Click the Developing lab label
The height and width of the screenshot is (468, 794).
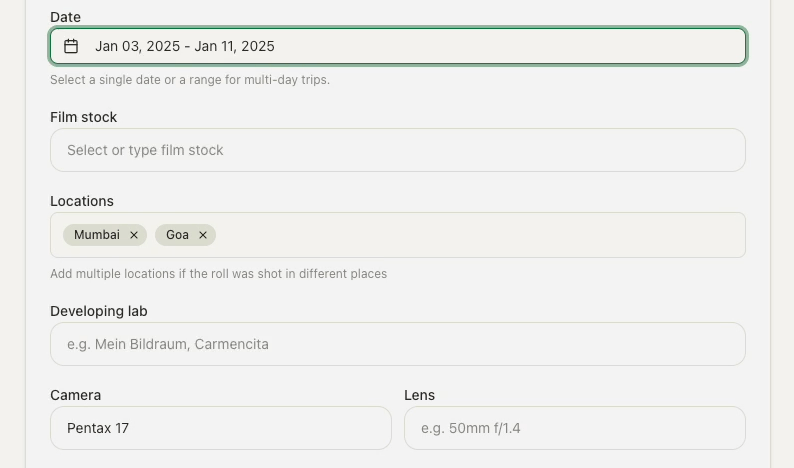(99, 311)
